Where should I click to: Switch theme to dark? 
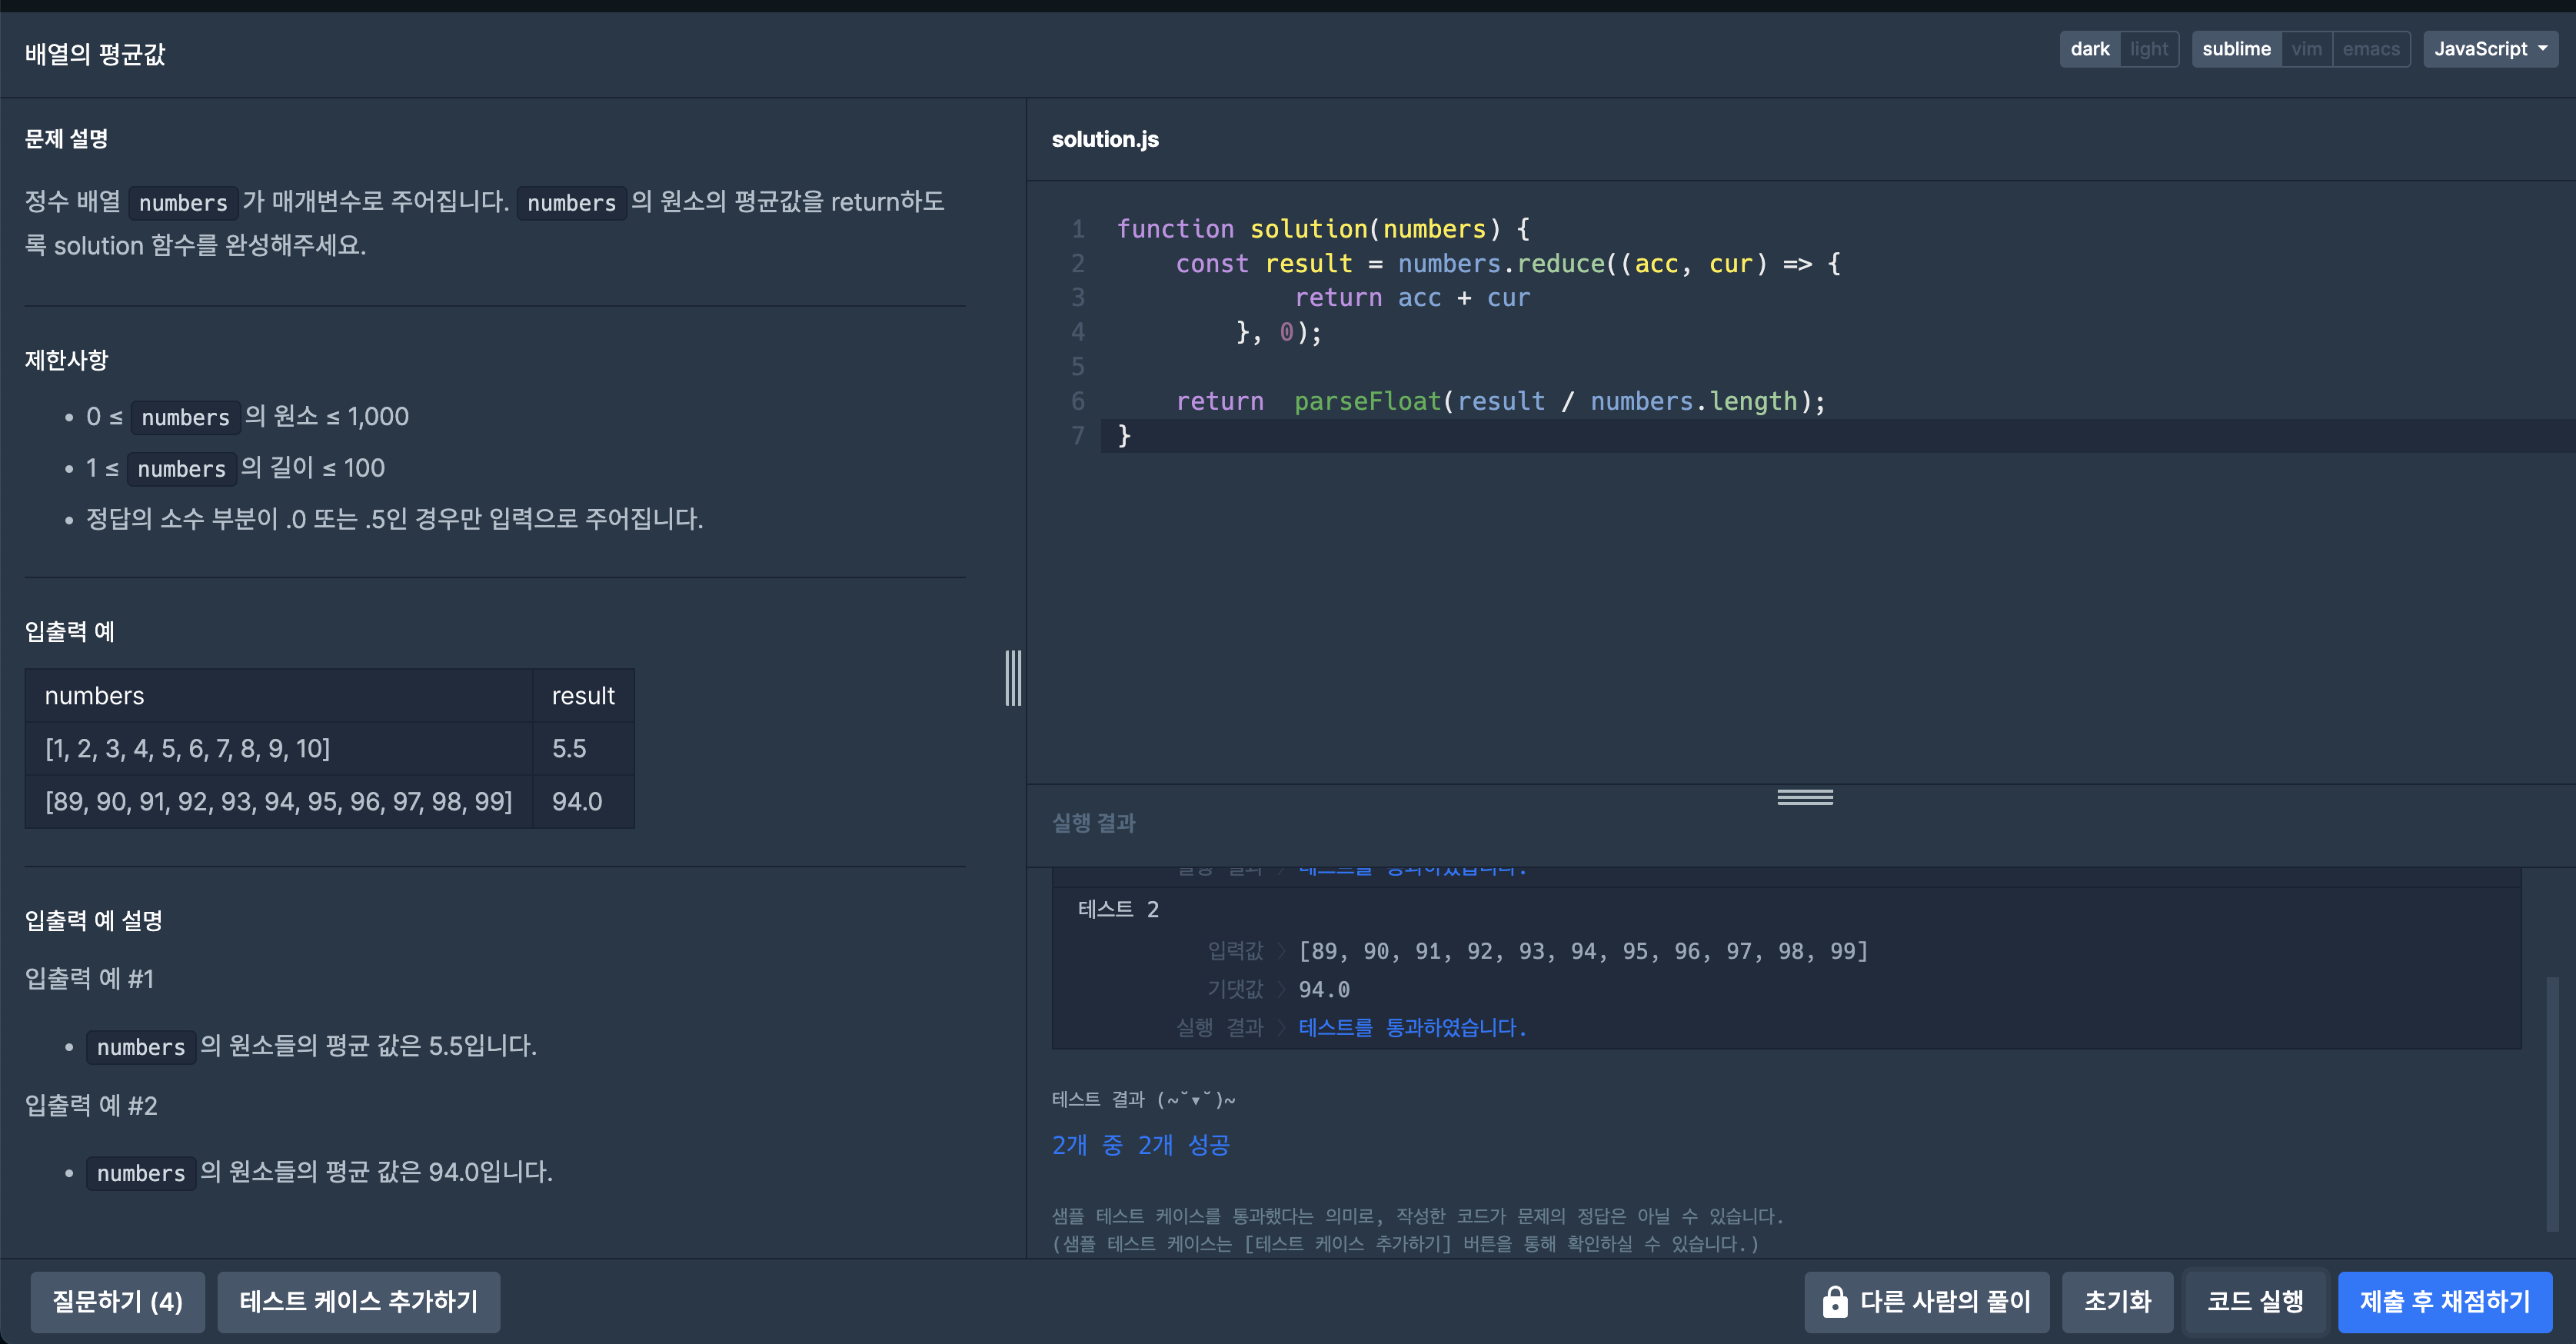(2089, 49)
